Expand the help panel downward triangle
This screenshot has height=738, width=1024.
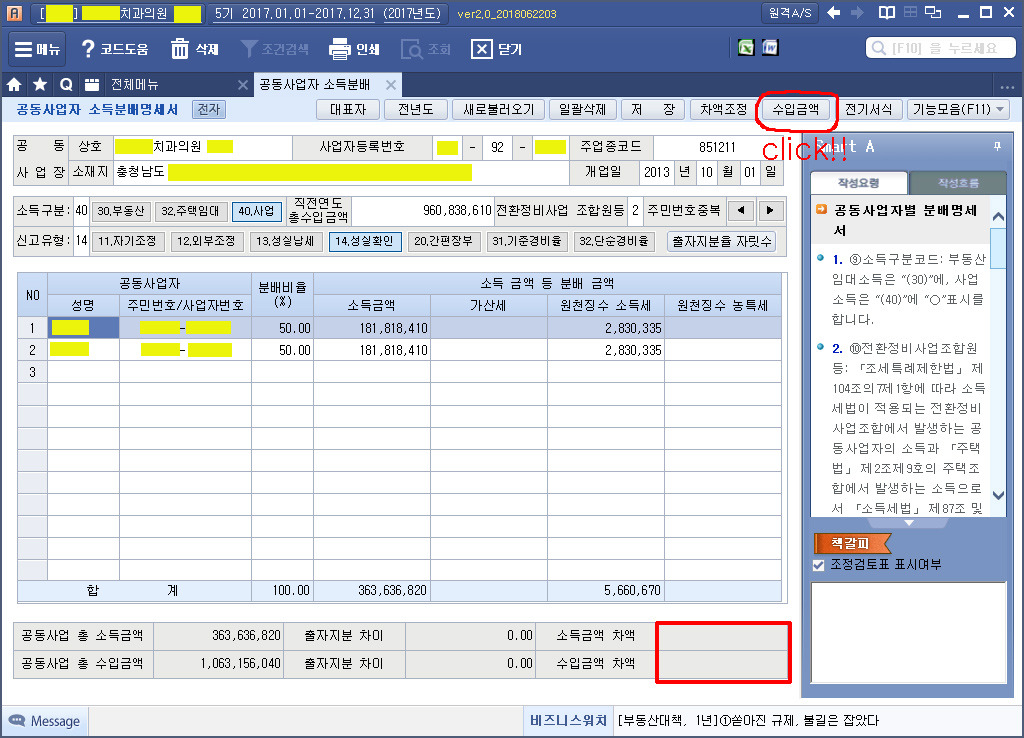908,523
